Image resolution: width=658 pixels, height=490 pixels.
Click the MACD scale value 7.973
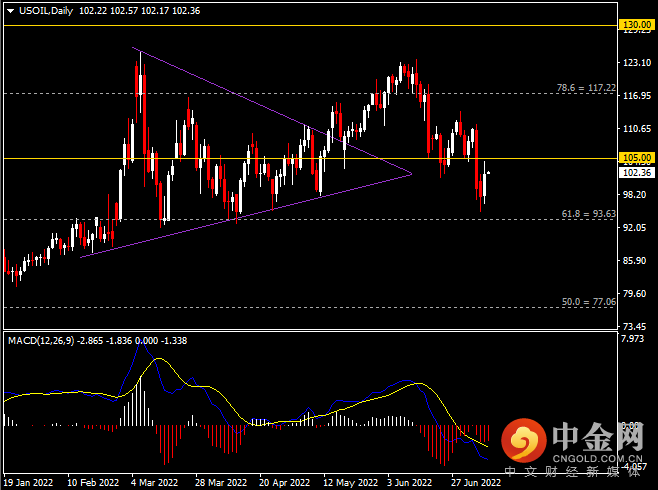click(x=632, y=338)
